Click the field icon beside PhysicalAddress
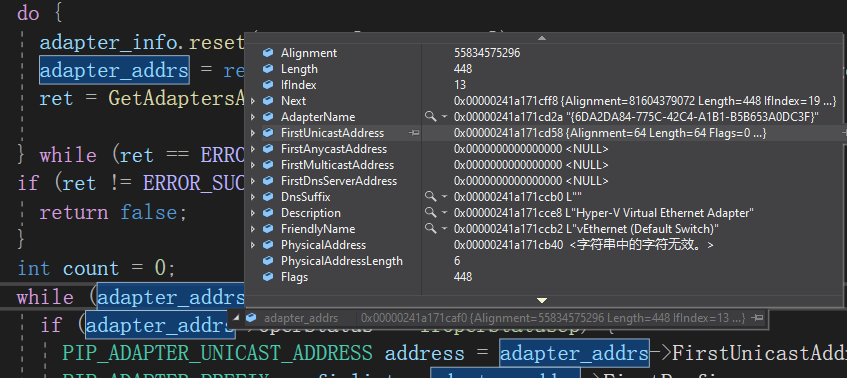The width and height of the screenshot is (847, 378). point(268,245)
